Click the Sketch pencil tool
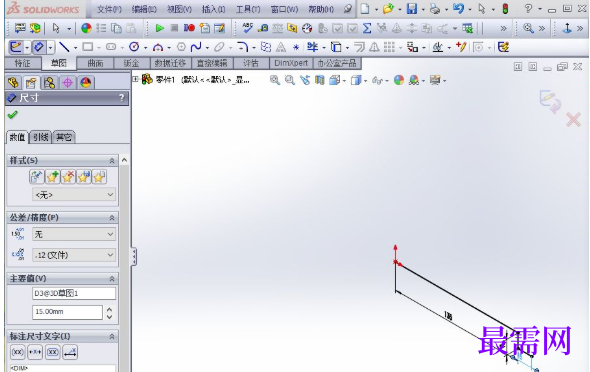 (x=16, y=47)
